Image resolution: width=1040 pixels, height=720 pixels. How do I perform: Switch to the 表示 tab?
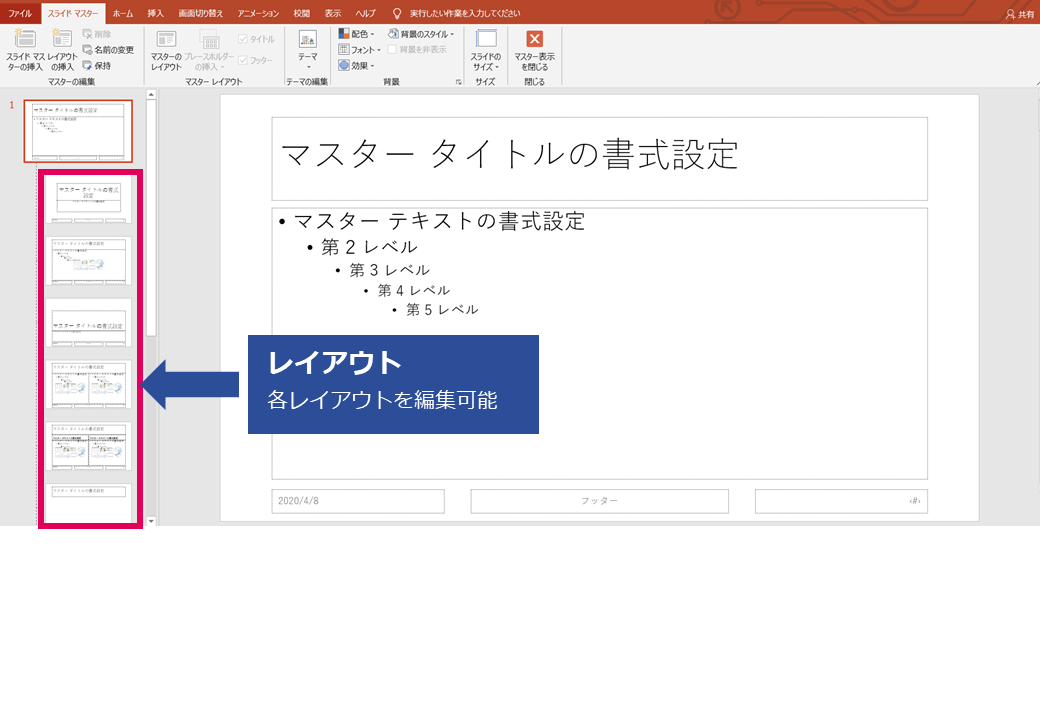(333, 13)
